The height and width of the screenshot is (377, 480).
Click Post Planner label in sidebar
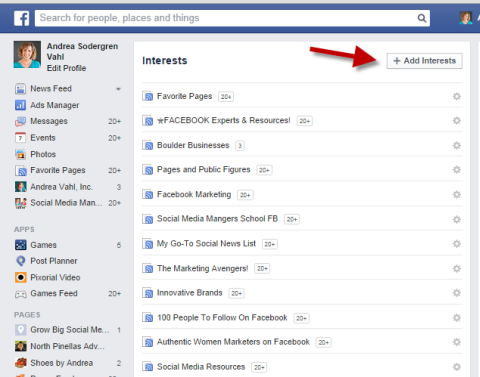pyautogui.click(x=54, y=261)
